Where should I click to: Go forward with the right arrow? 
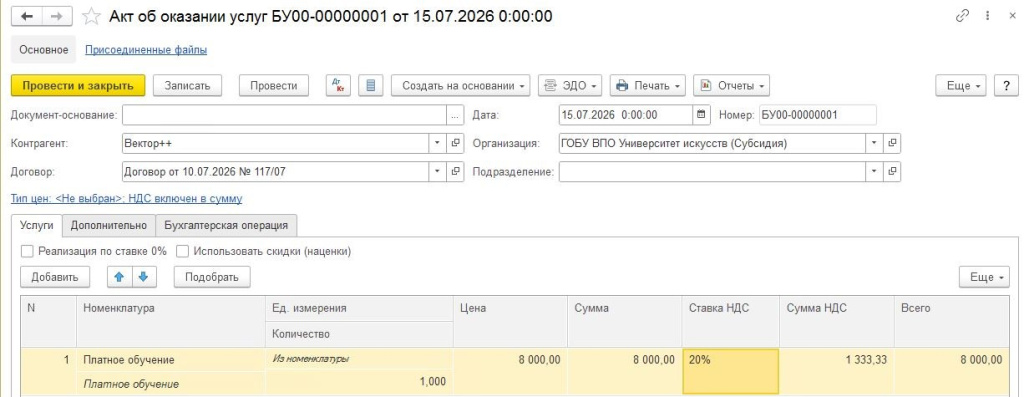57,16
